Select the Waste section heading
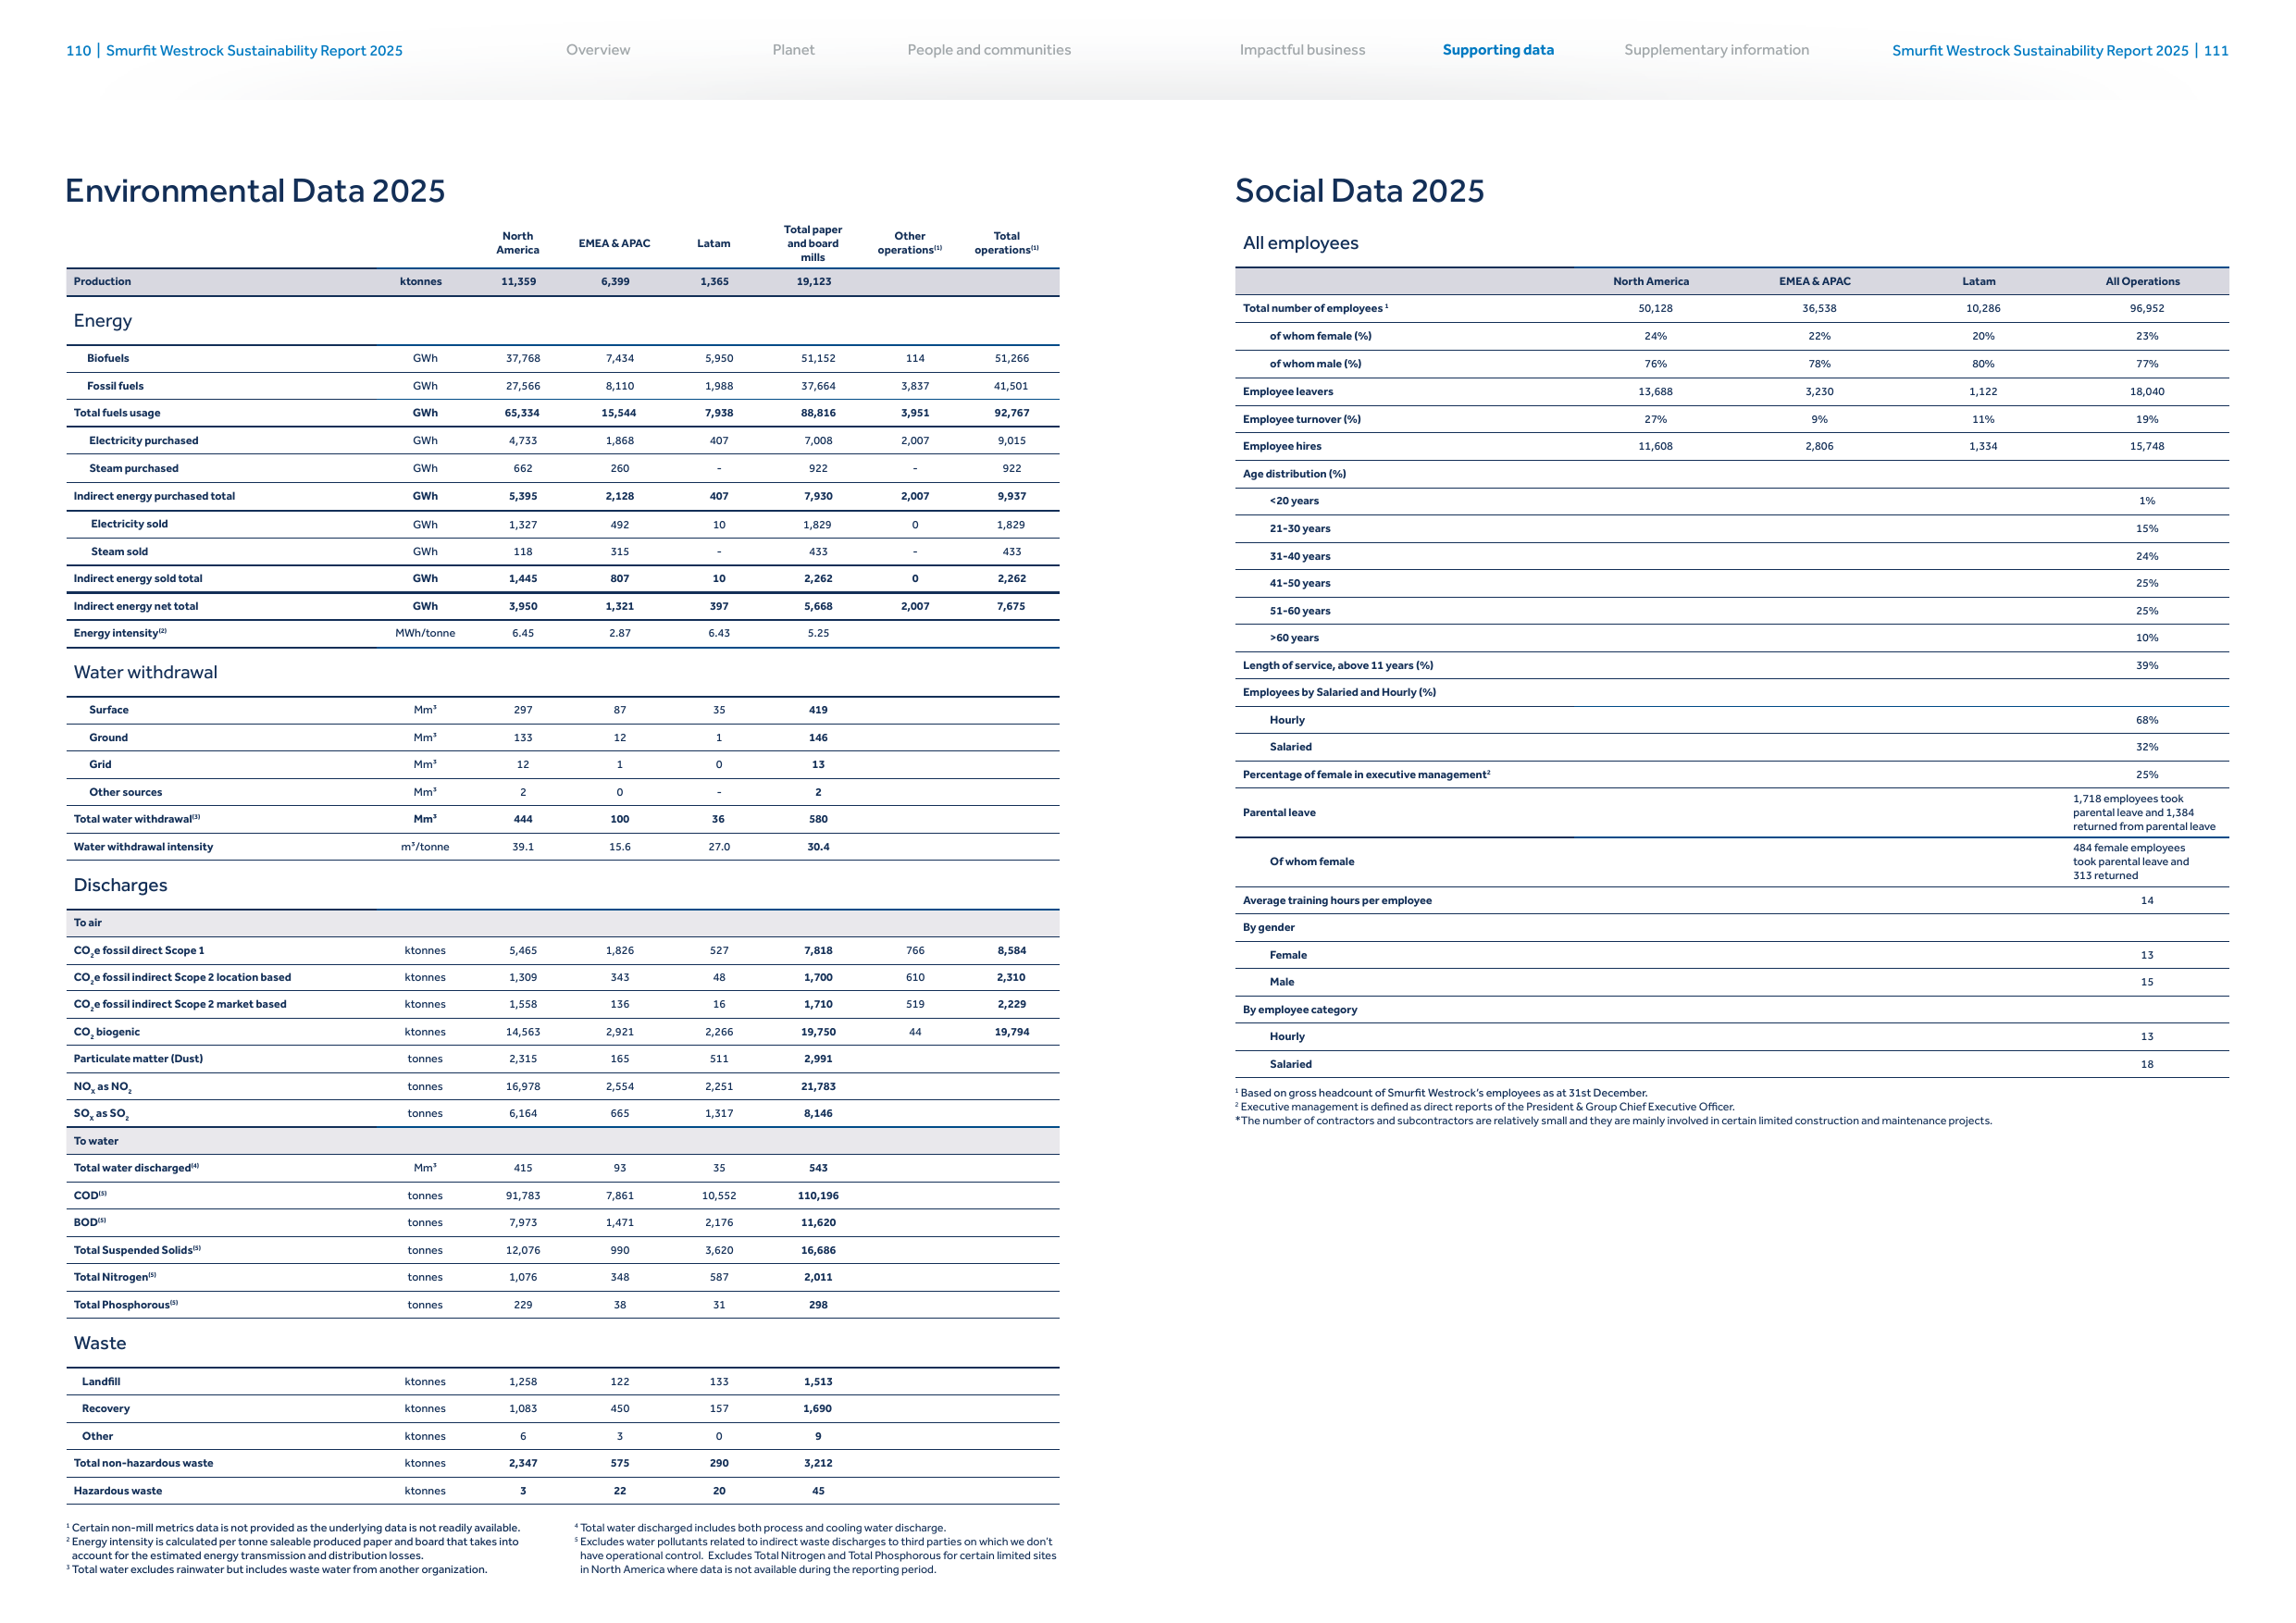Screen dimensions: 2296x1623 (x=100, y=1343)
